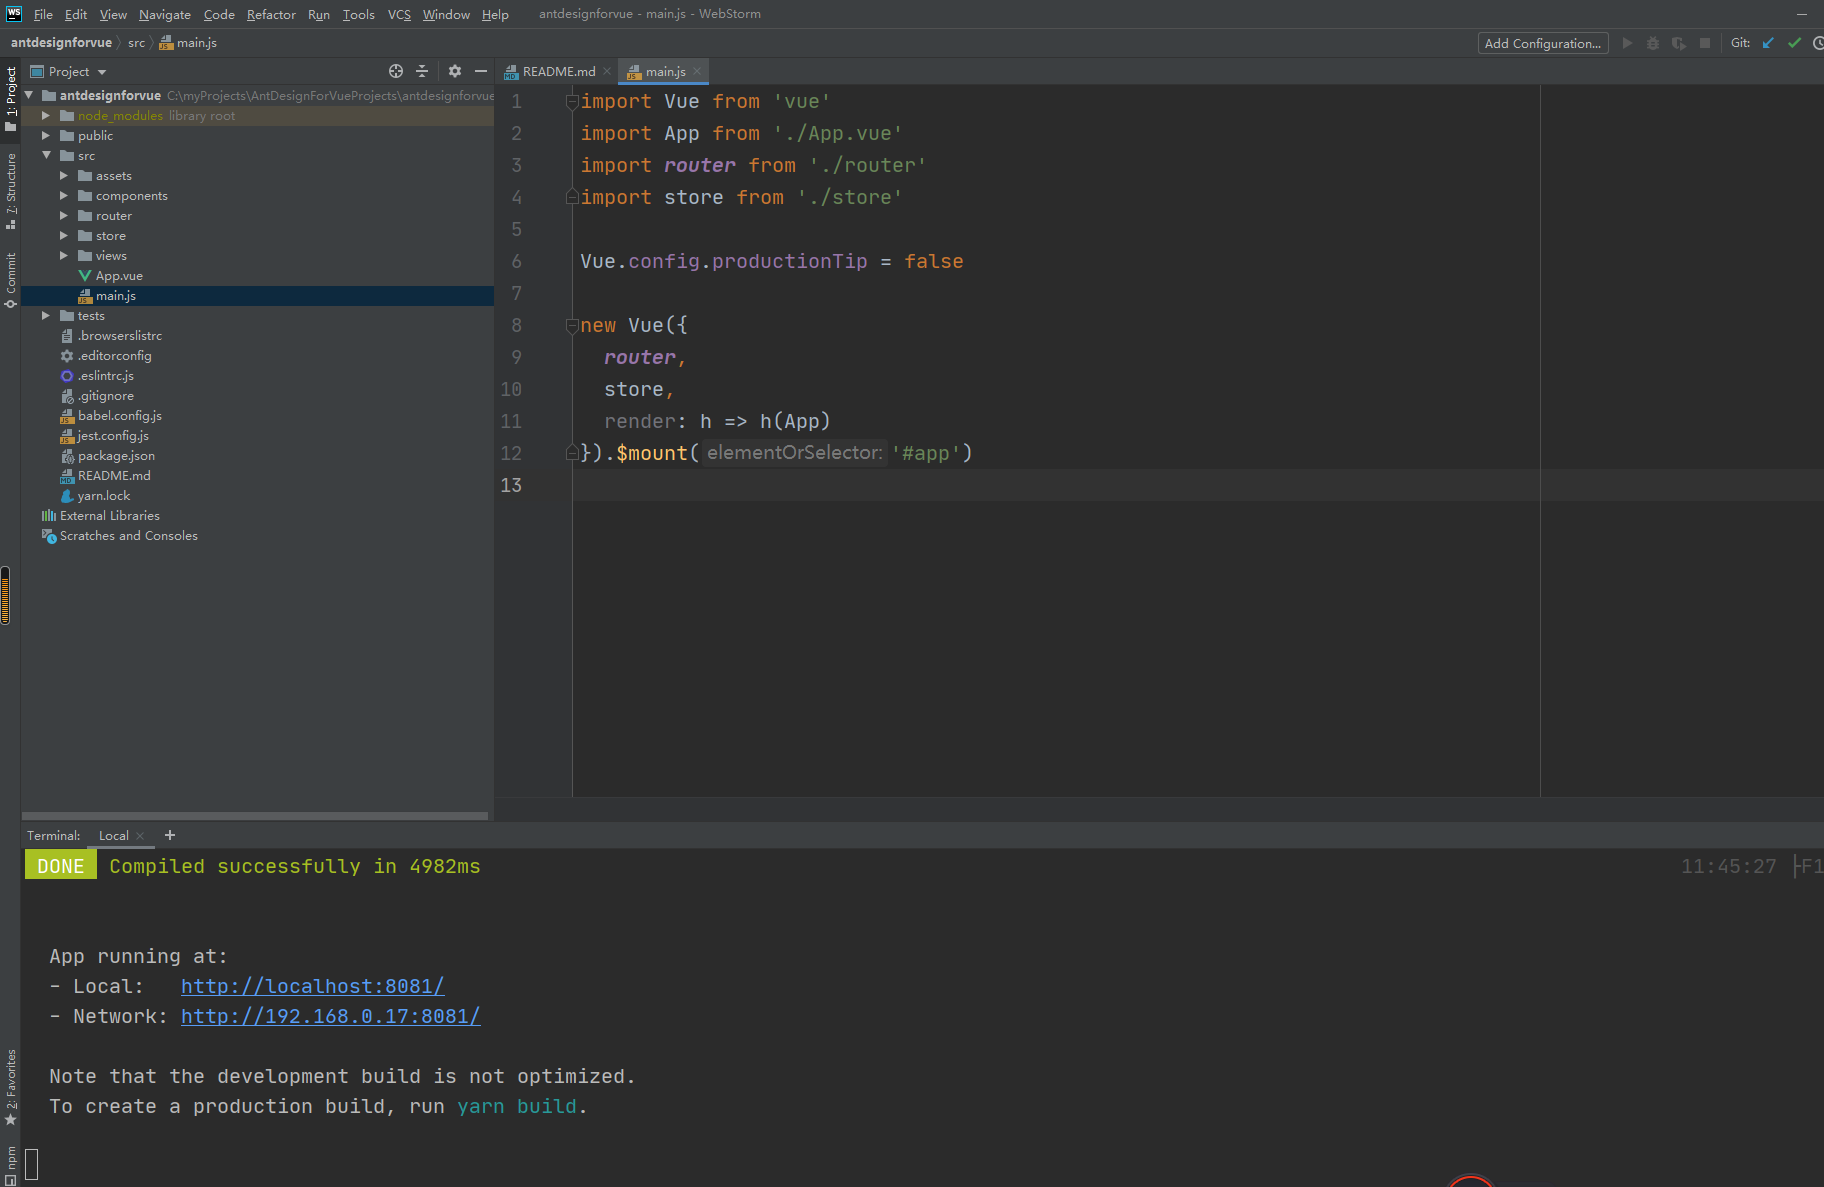Click src breadcrumb in navigation bar
This screenshot has width=1824, height=1187.
[136, 43]
